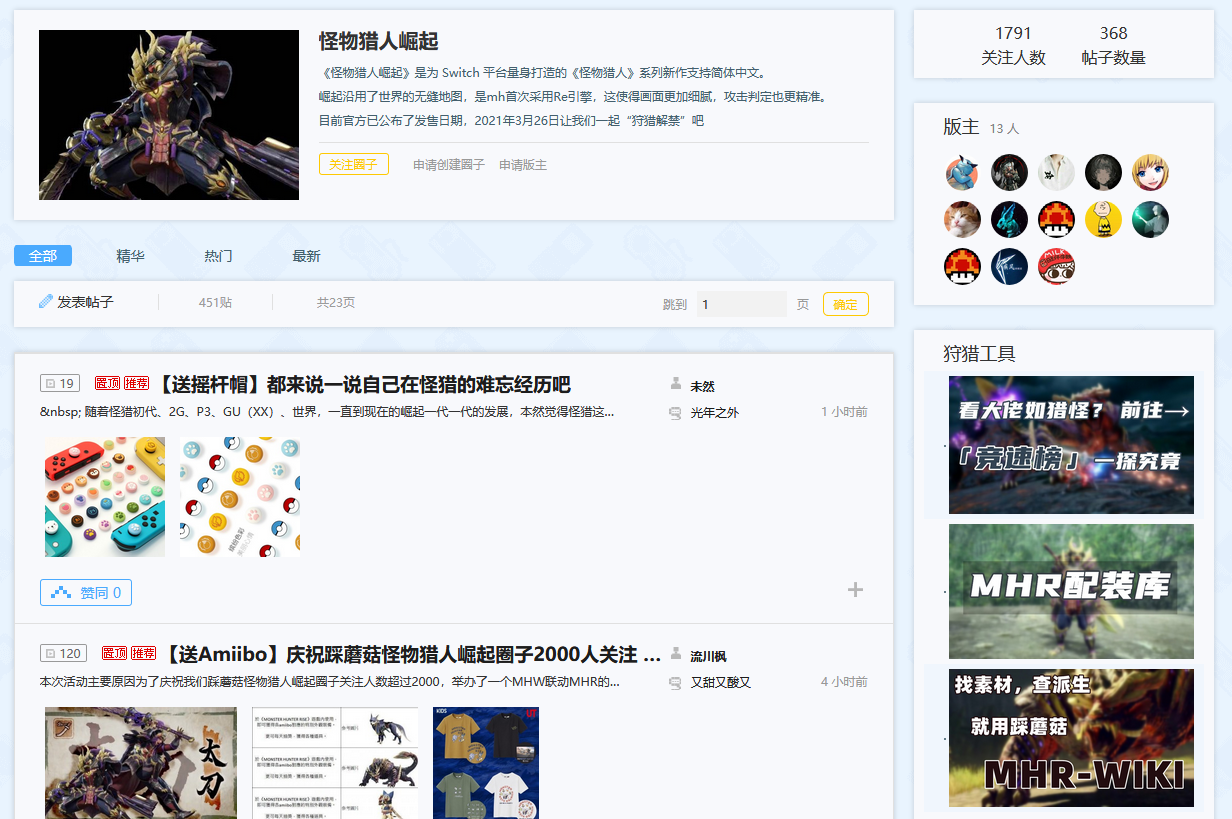Open the dark-haired portrait moderator avatar
1232x819 pixels.
[1103, 173]
